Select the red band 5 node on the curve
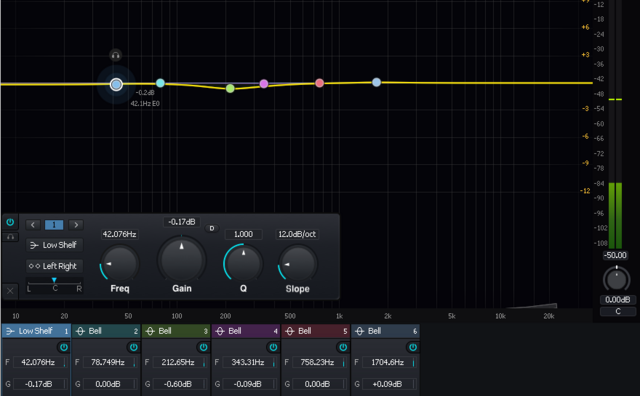This screenshot has width=640, height=396. point(320,83)
